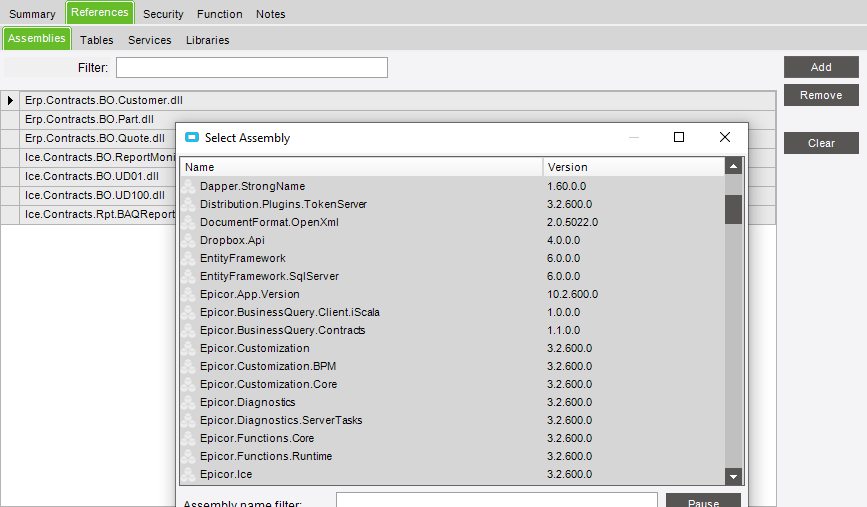Click the Assembly name filter field
This screenshot has height=507, width=867.
pyautogui.click(x=497, y=500)
